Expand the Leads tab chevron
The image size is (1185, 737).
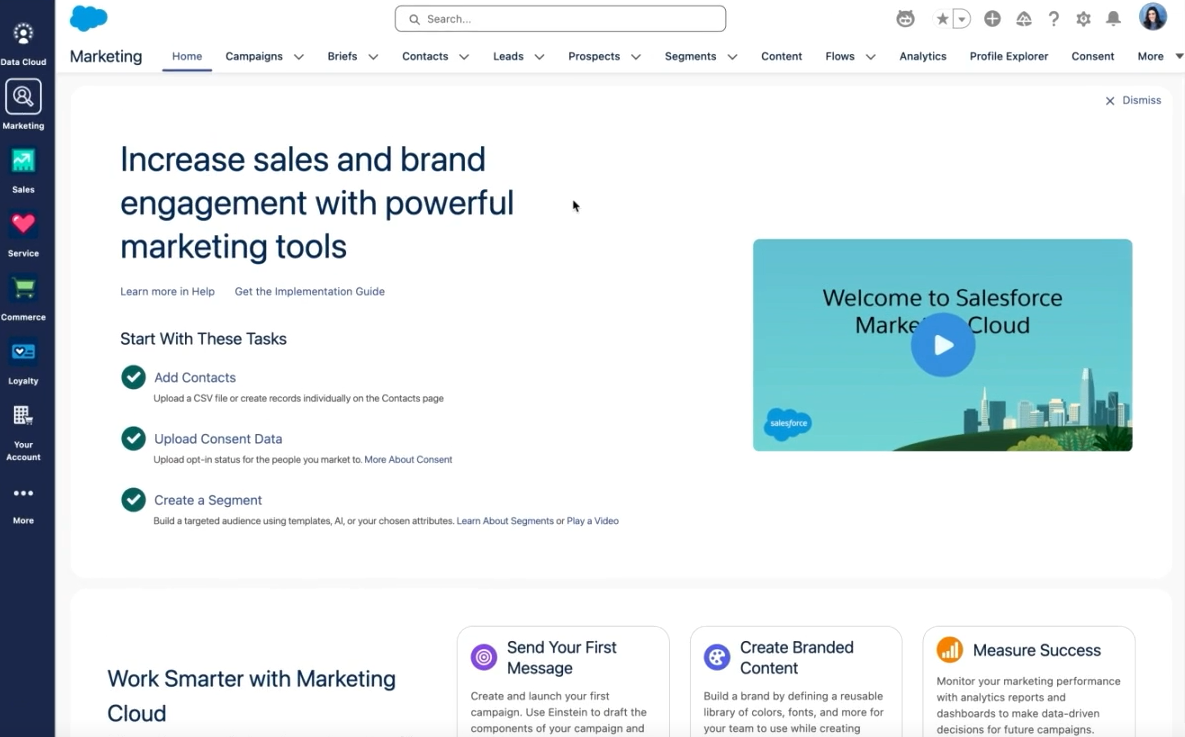(x=540, y=57)
